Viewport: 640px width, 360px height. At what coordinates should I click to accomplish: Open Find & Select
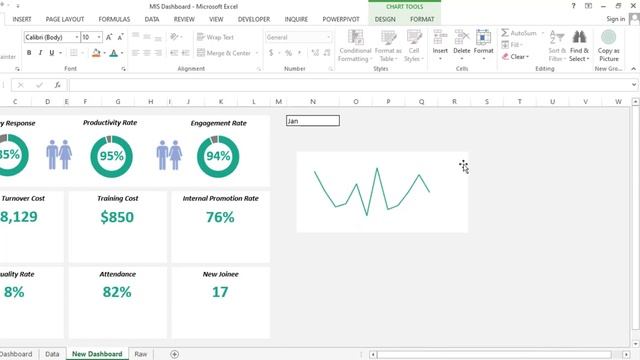(x=579, y=46)
